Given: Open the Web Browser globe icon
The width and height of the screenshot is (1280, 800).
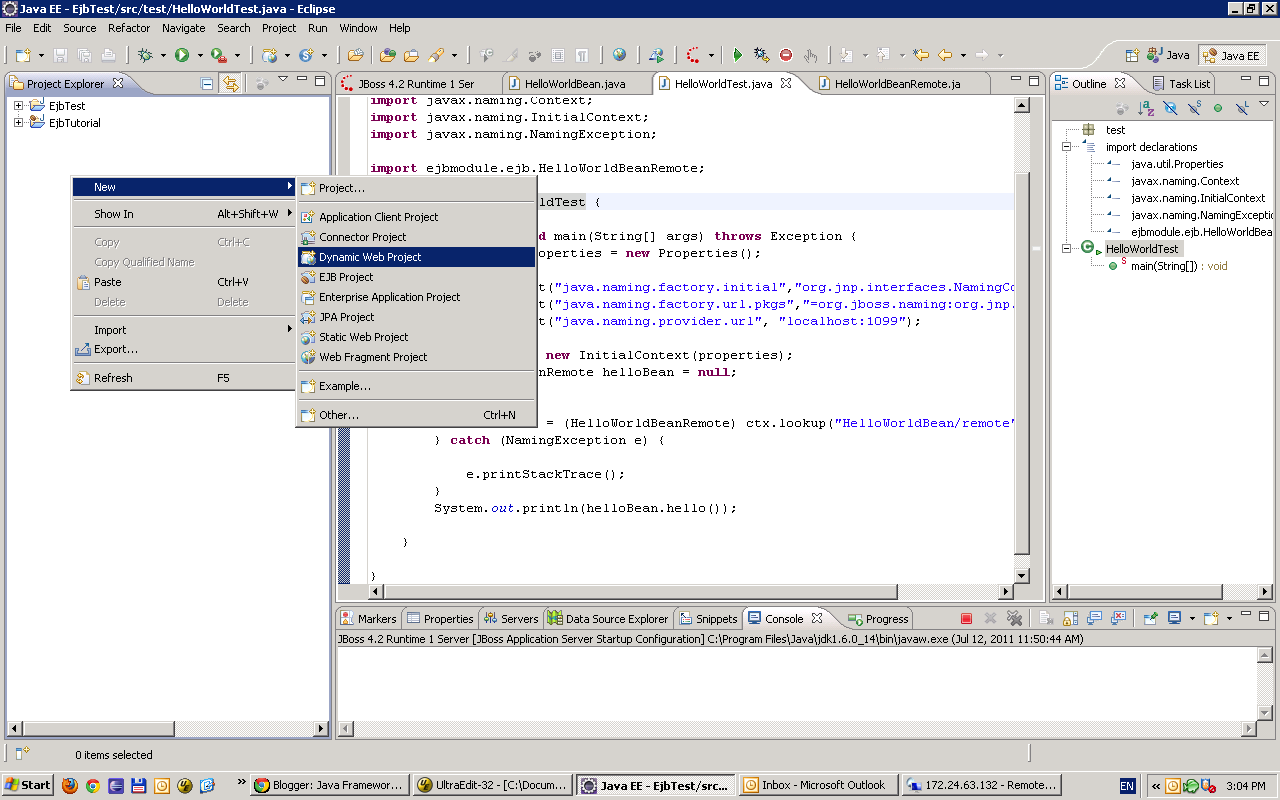Looking at the screenshot, I should pos(621,54).
